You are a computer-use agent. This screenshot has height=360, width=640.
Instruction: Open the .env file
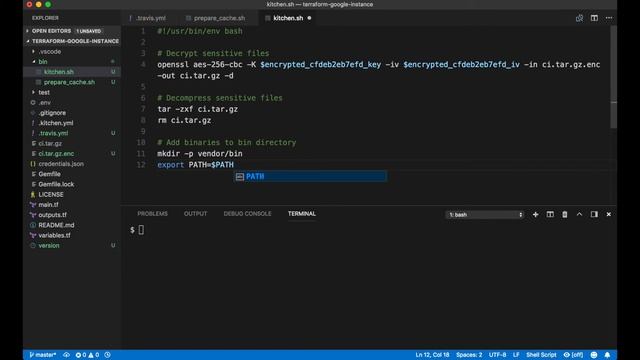44,102
